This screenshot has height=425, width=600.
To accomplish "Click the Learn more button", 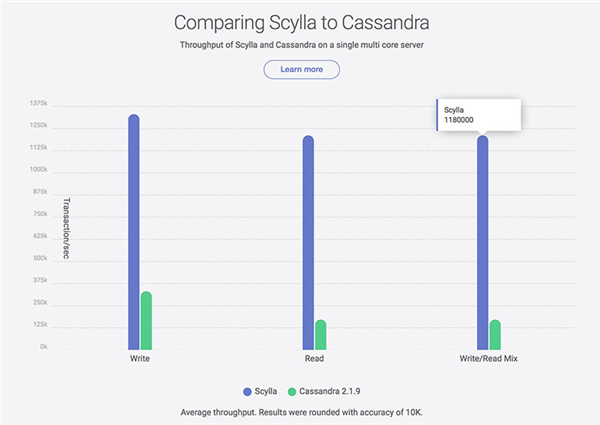I will [301, 69].
